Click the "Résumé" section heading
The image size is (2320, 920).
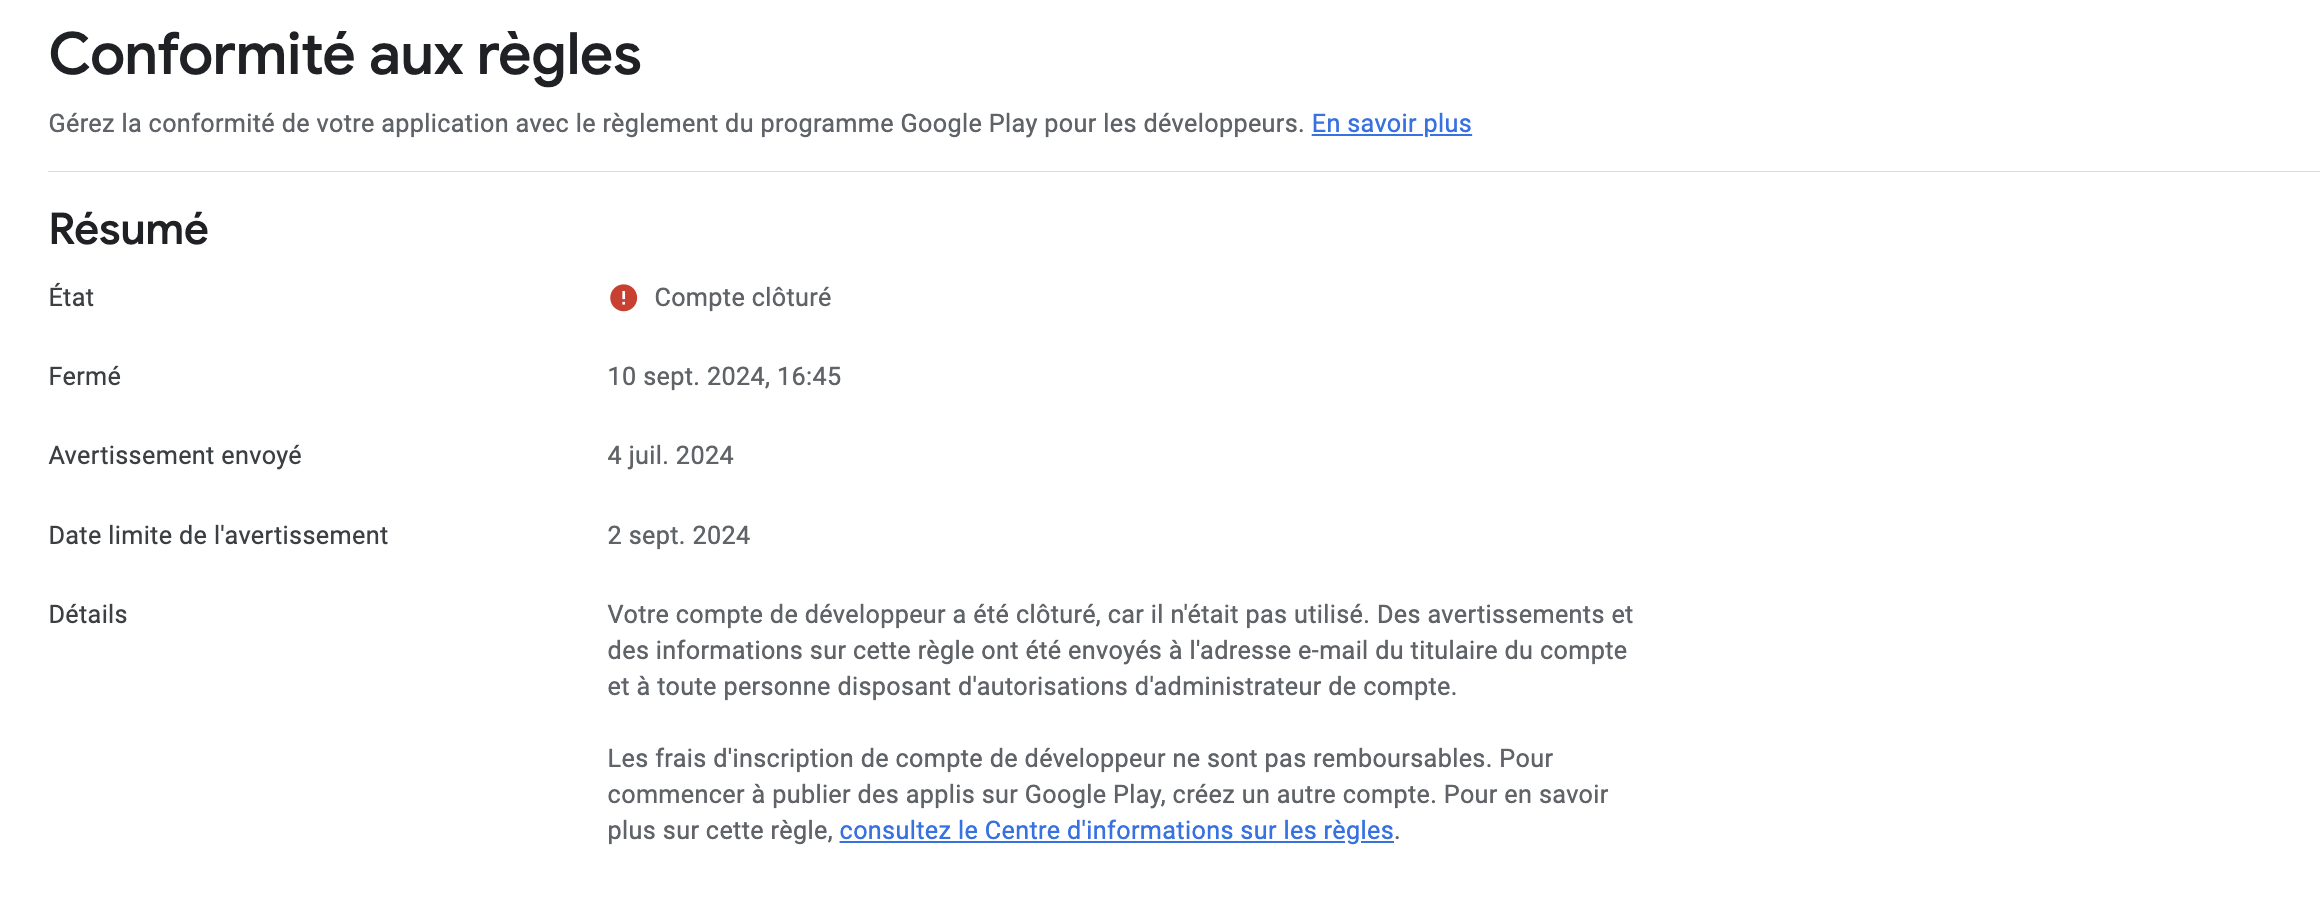click(128, 230)
